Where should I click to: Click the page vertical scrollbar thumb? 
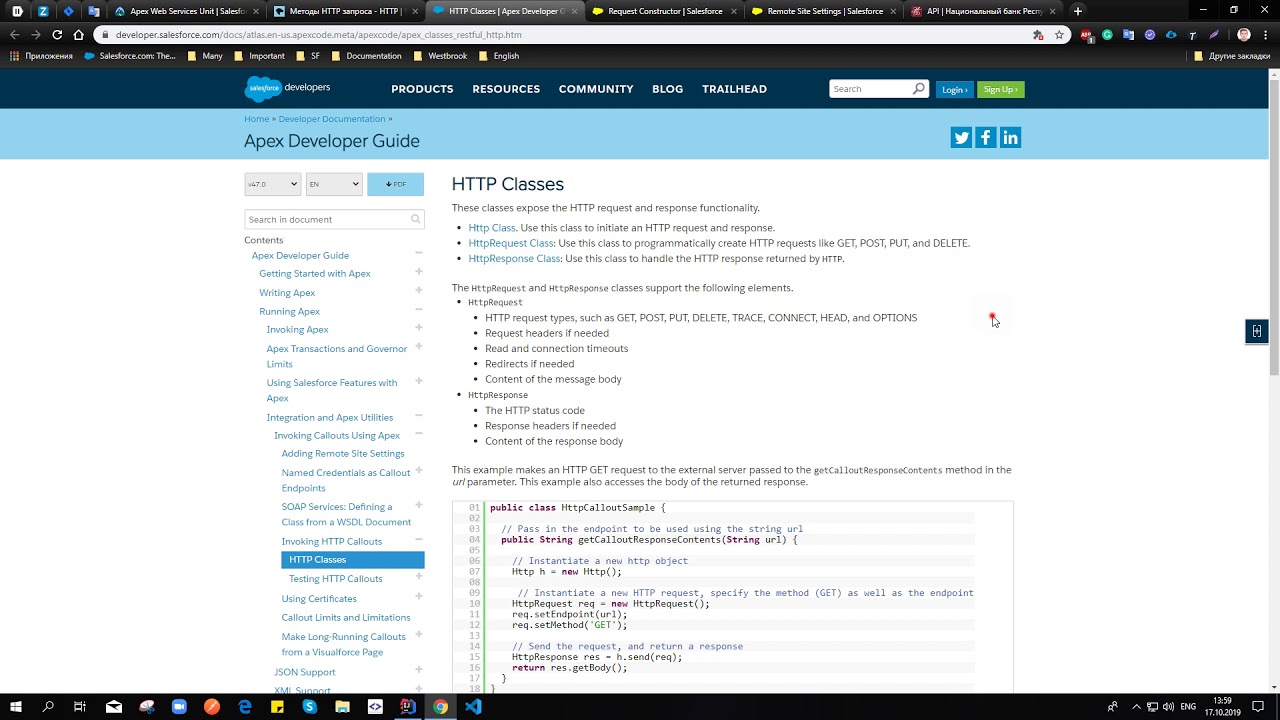click(x=1274, y=227)
